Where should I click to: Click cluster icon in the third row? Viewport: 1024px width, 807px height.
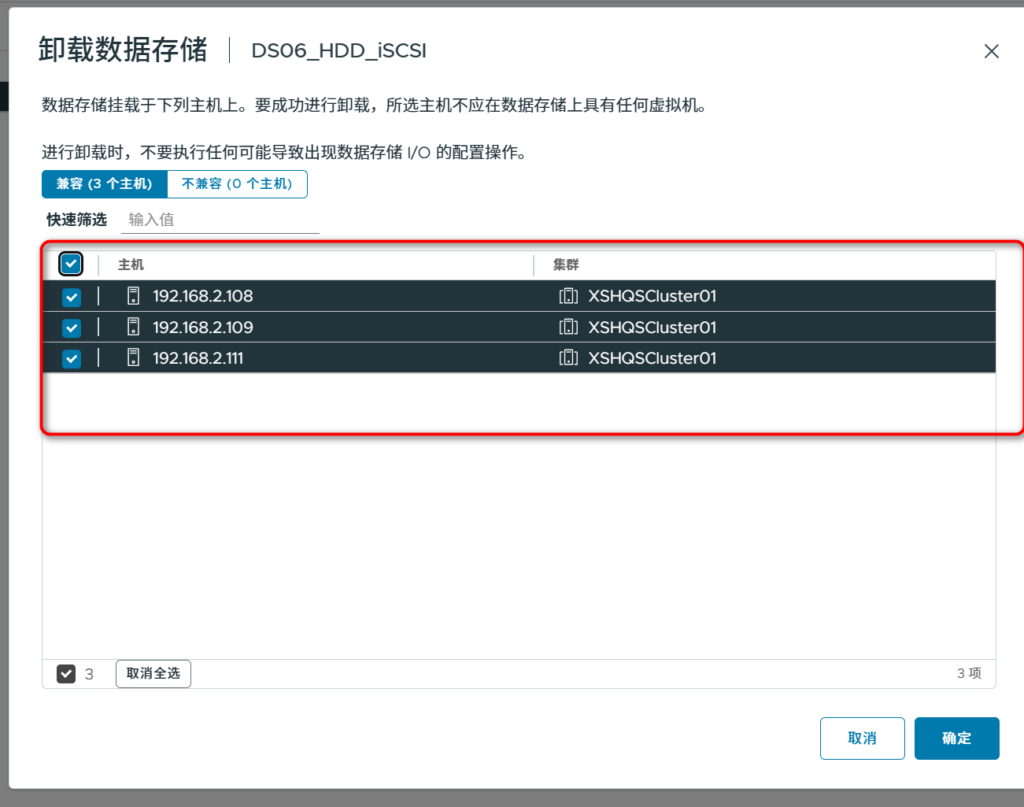568,358
